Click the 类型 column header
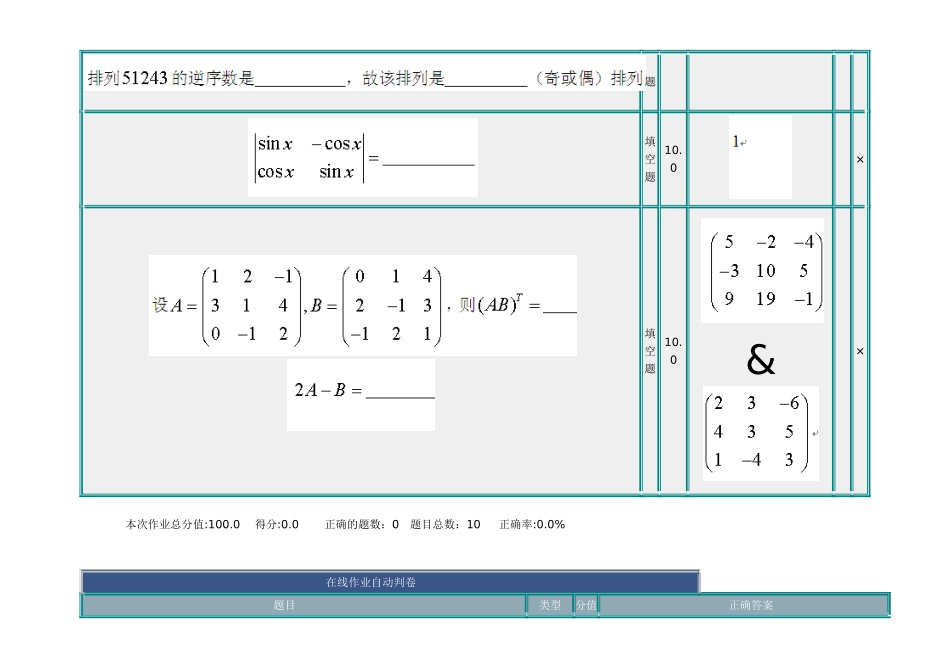Viewport: 950px width, 672px height. [x=550, y=605]
